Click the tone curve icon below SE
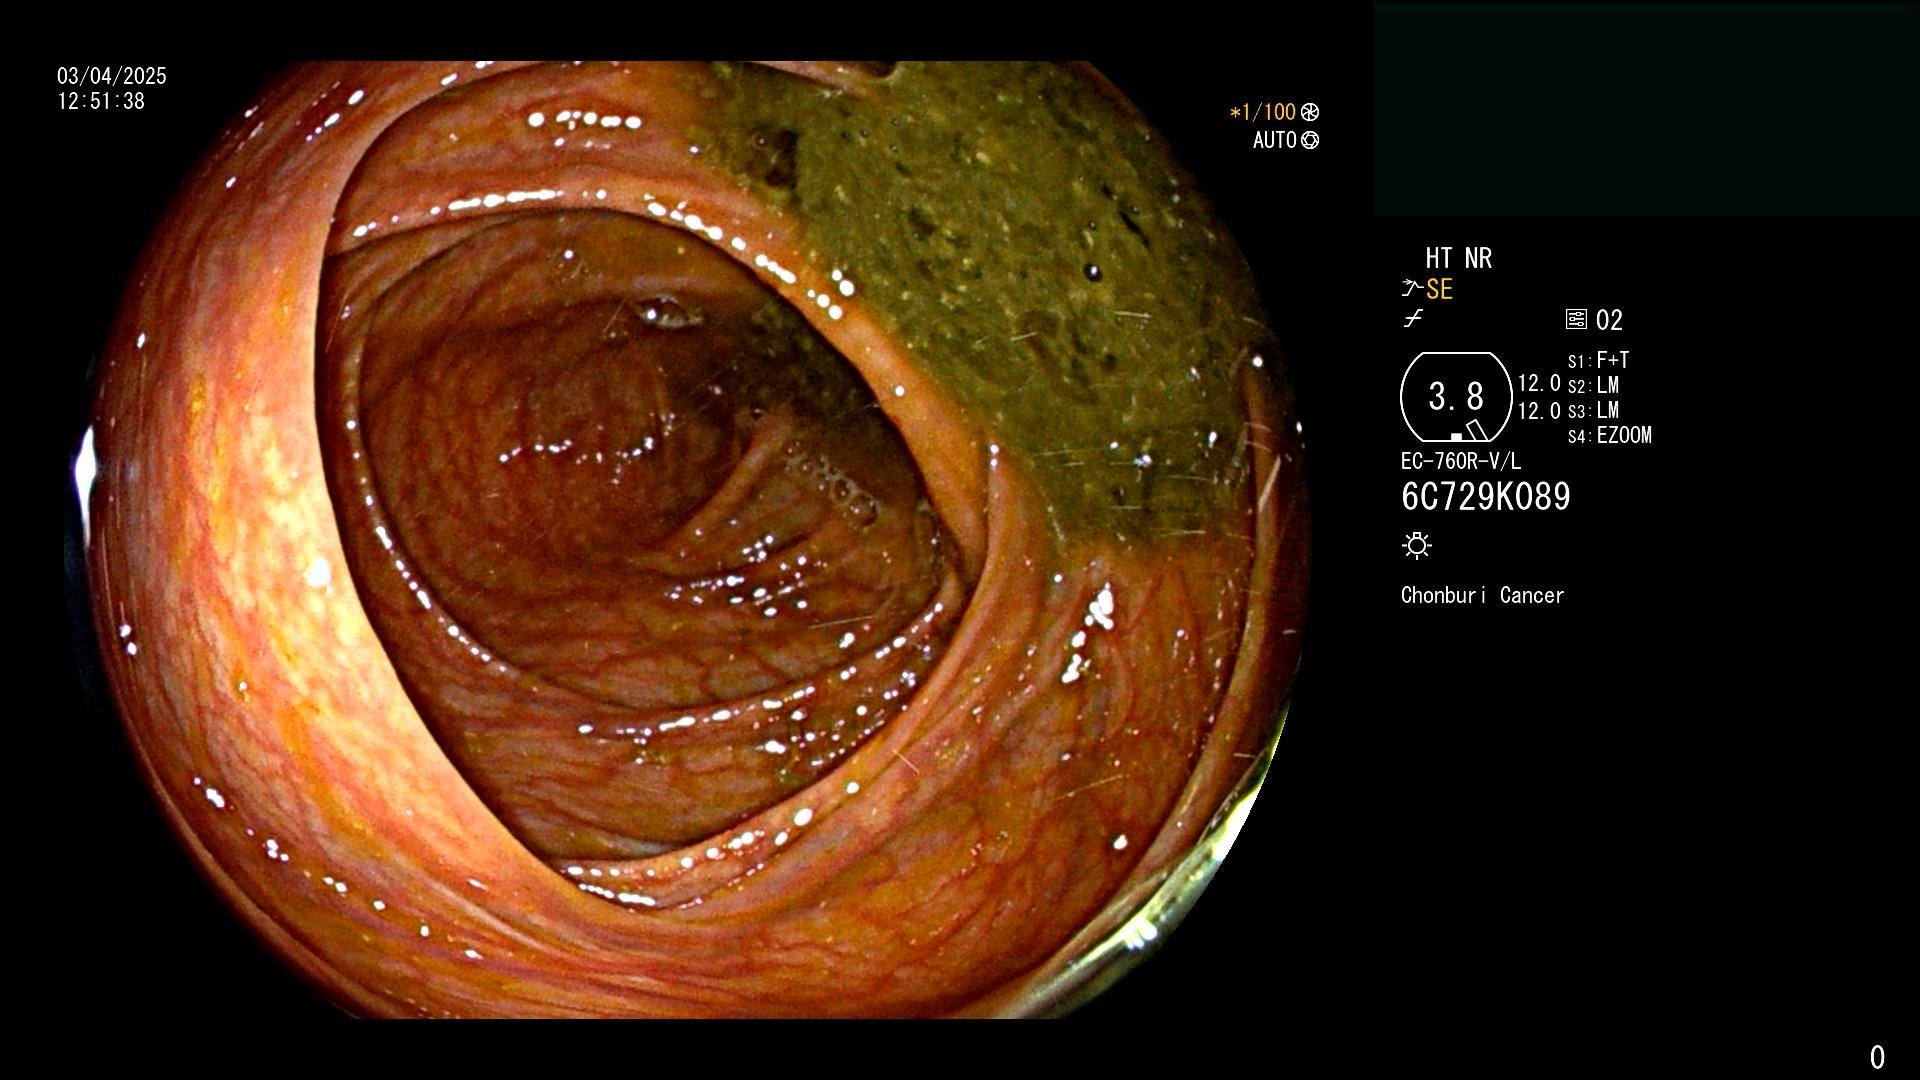Screen dimensions: 1920x1080 tap(1413, 319)
